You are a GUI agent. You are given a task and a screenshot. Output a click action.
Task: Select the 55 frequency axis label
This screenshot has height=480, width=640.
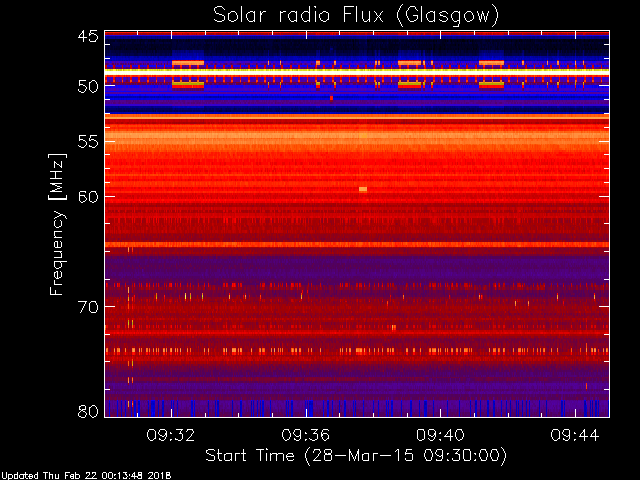(88, 142)
